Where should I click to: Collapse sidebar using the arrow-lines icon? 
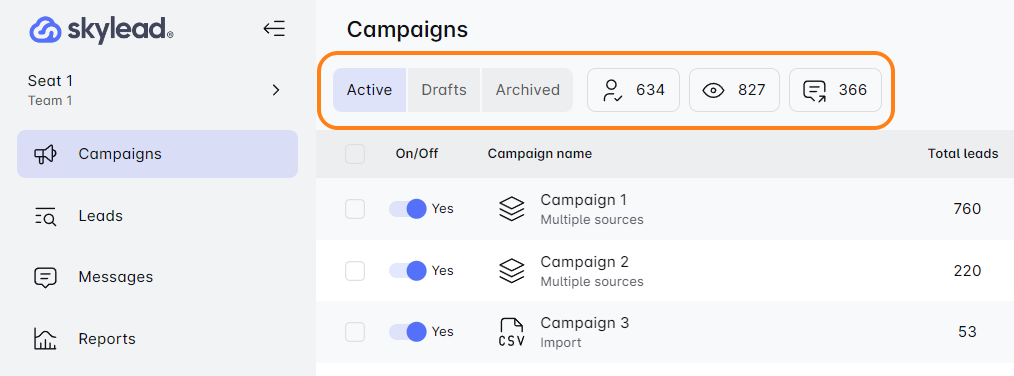pyautogui.click(x=274, y=29)
